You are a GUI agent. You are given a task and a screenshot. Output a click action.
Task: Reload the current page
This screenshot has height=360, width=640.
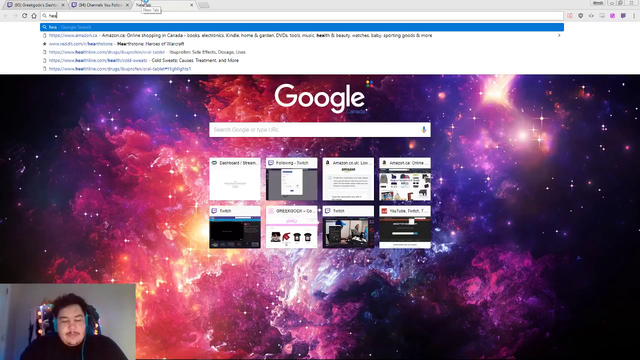[x=24, y=16]
